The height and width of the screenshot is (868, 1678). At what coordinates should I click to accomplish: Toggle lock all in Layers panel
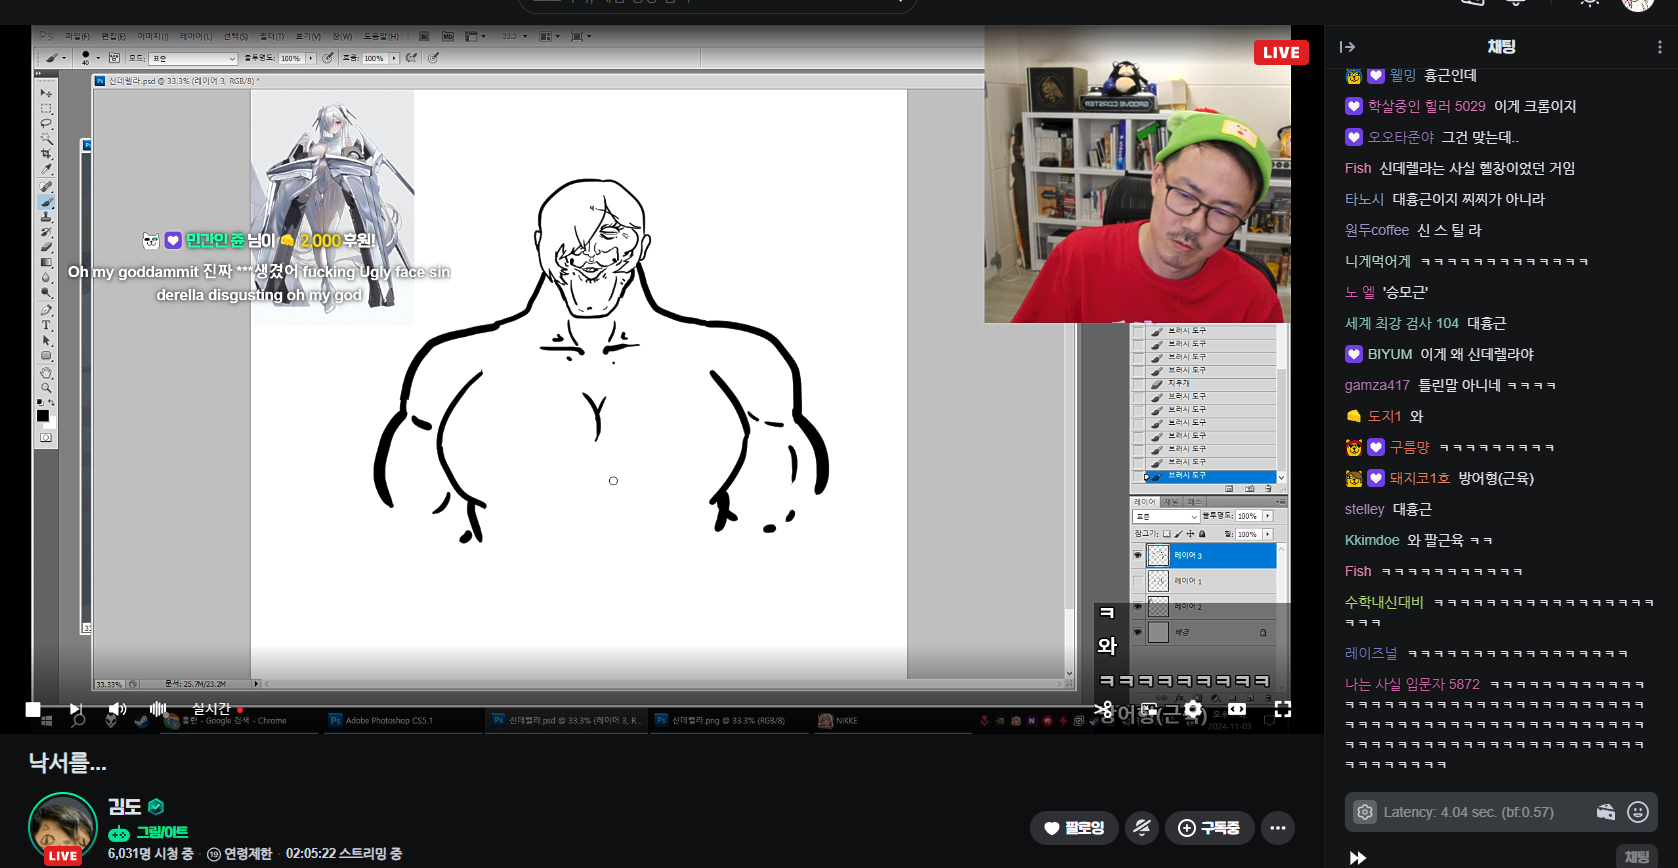tap(1202, 534)
